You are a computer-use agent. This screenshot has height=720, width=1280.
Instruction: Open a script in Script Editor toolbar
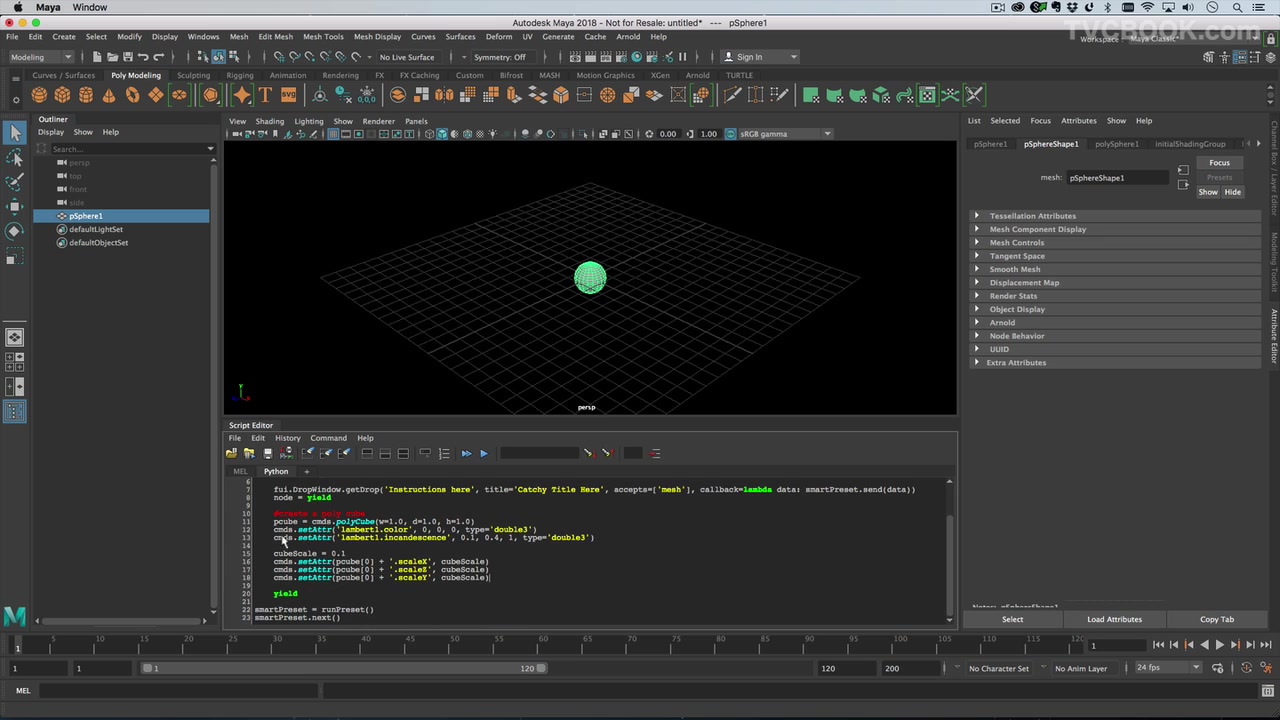231,453
